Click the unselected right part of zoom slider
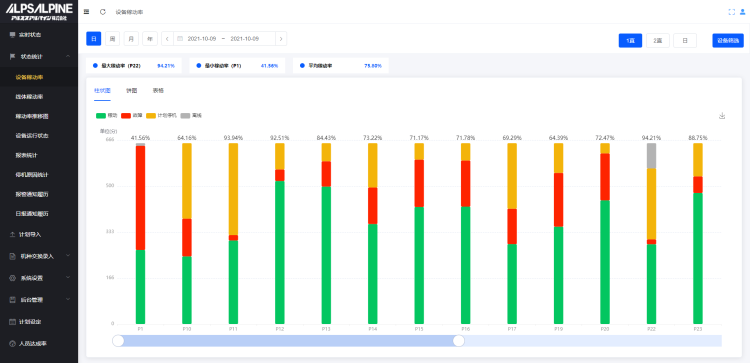Viewport: 750px width, 363px height. pyautogui.click(x=593, y=341)
